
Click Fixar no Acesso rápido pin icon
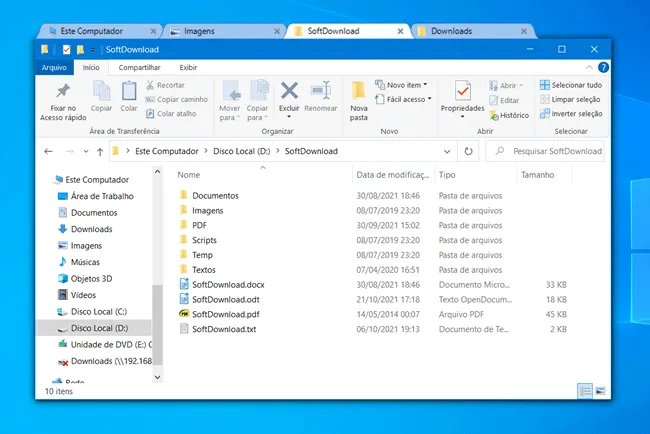63,91
